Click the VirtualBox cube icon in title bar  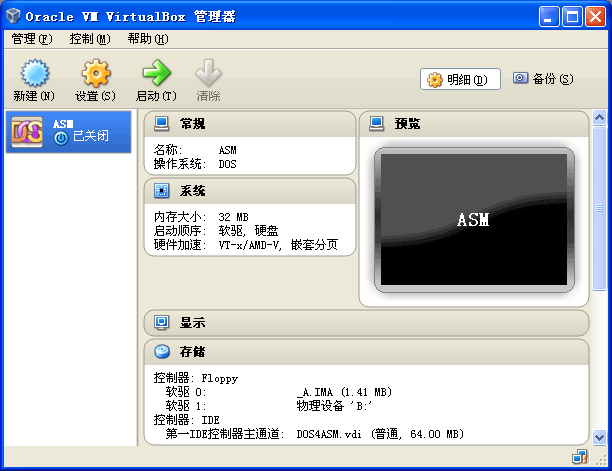click(x=14, y=16)
